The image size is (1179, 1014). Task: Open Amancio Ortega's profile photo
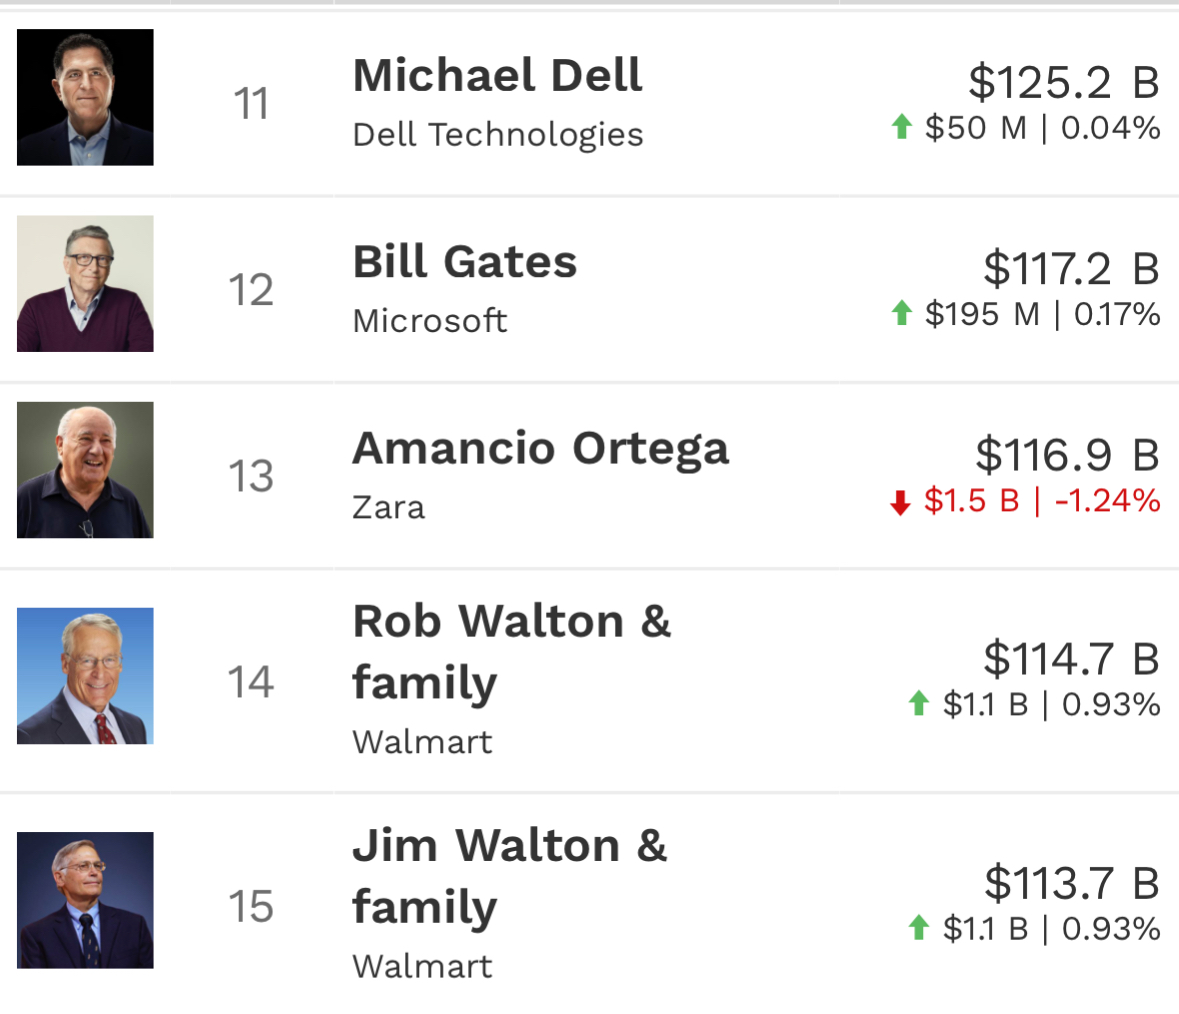pos(85,470)
